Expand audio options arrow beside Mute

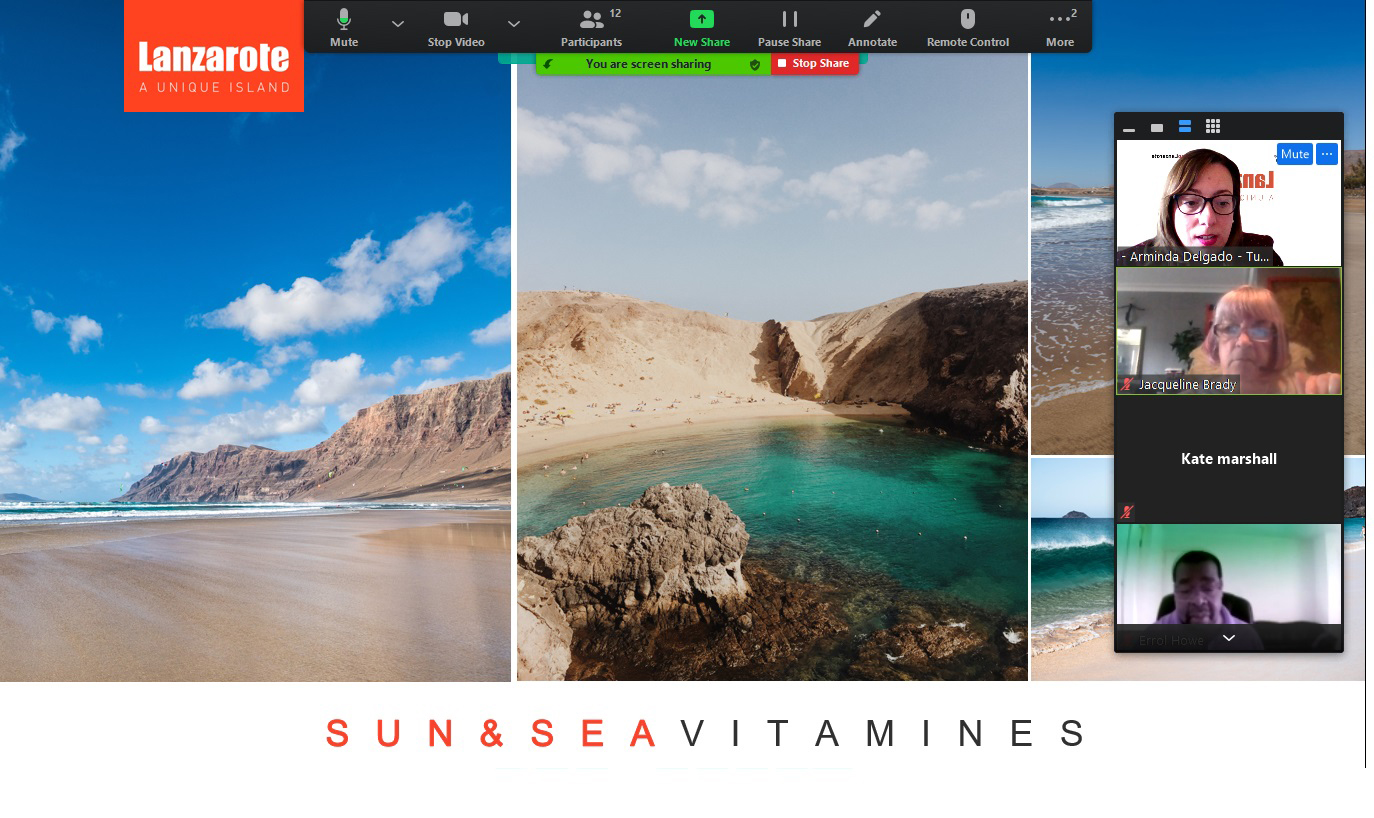[398, 23]
